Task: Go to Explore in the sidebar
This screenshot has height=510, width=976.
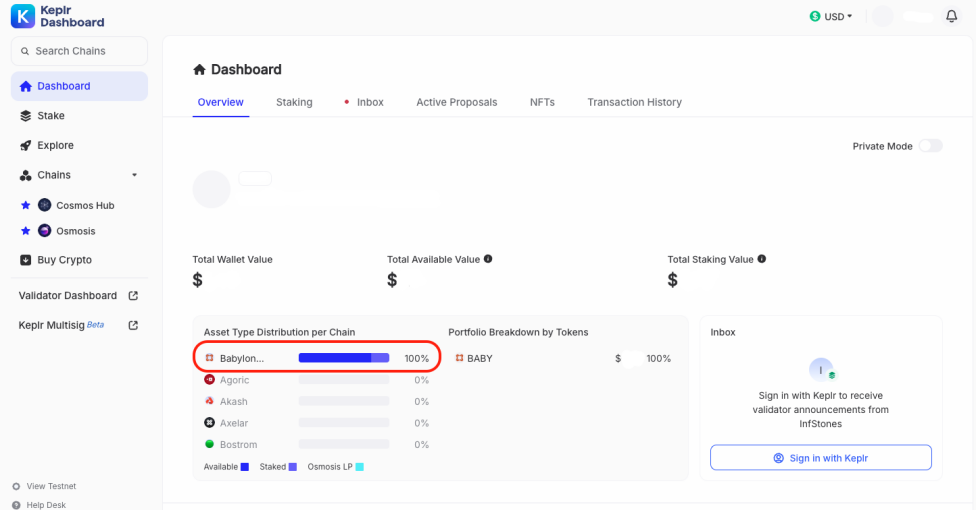Action: [55, 145]
